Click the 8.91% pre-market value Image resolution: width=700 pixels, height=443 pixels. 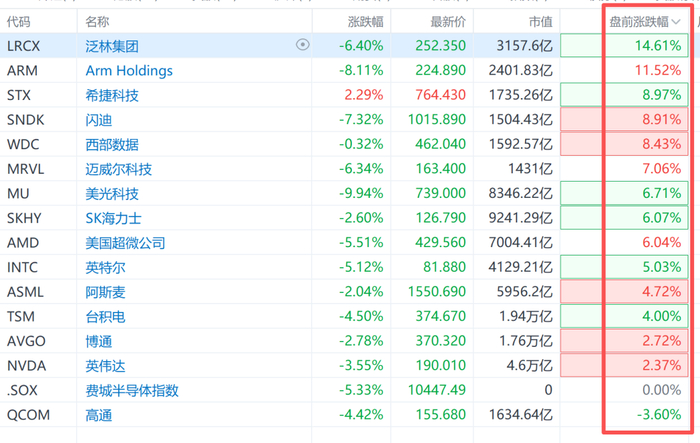tap(662, 119)
